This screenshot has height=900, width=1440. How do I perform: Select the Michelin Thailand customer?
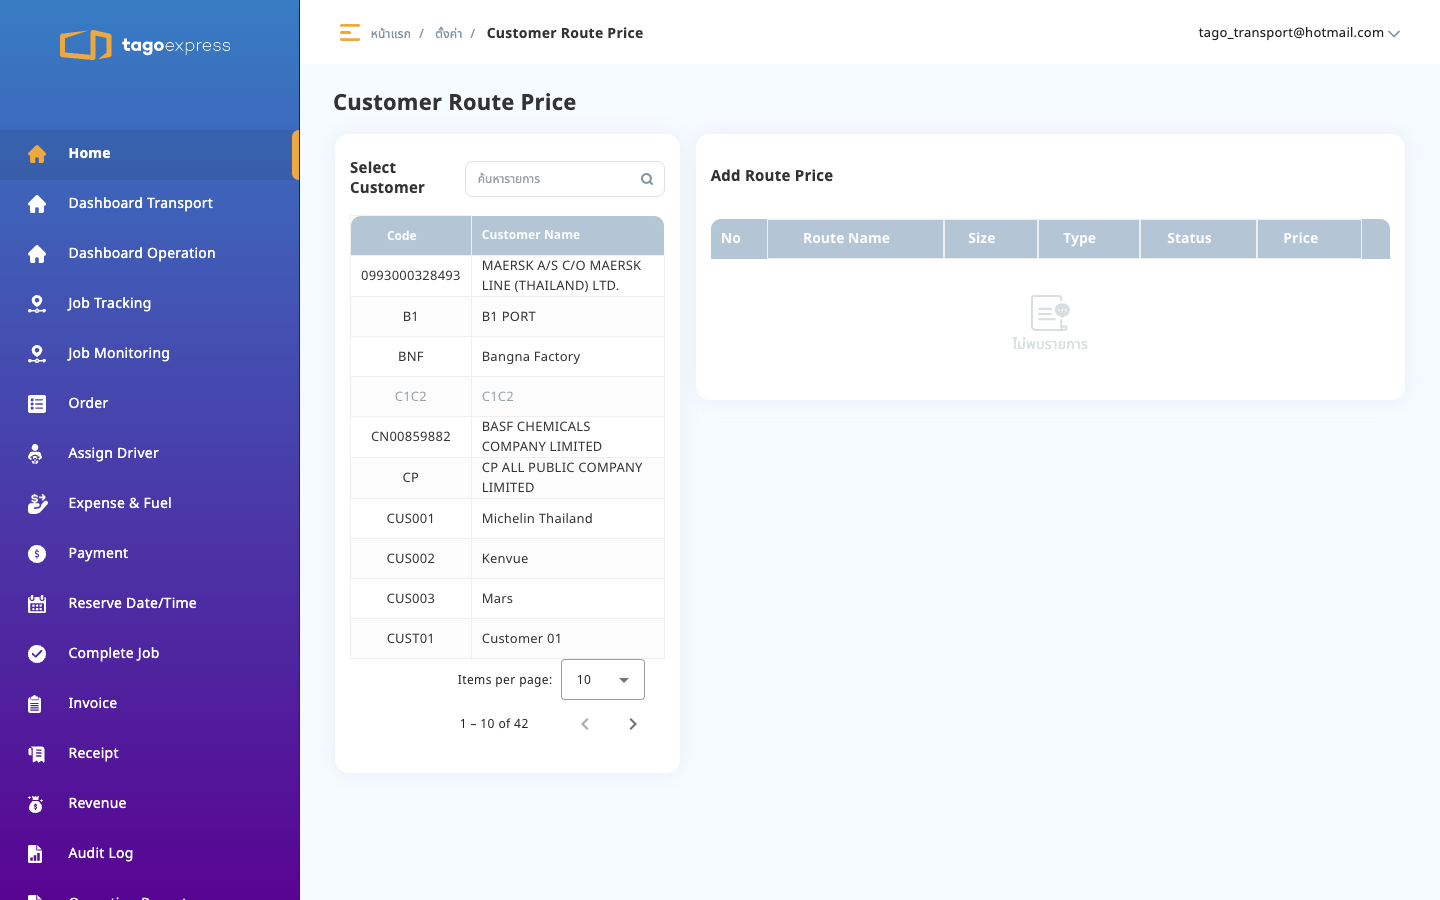tap(507, 519)
